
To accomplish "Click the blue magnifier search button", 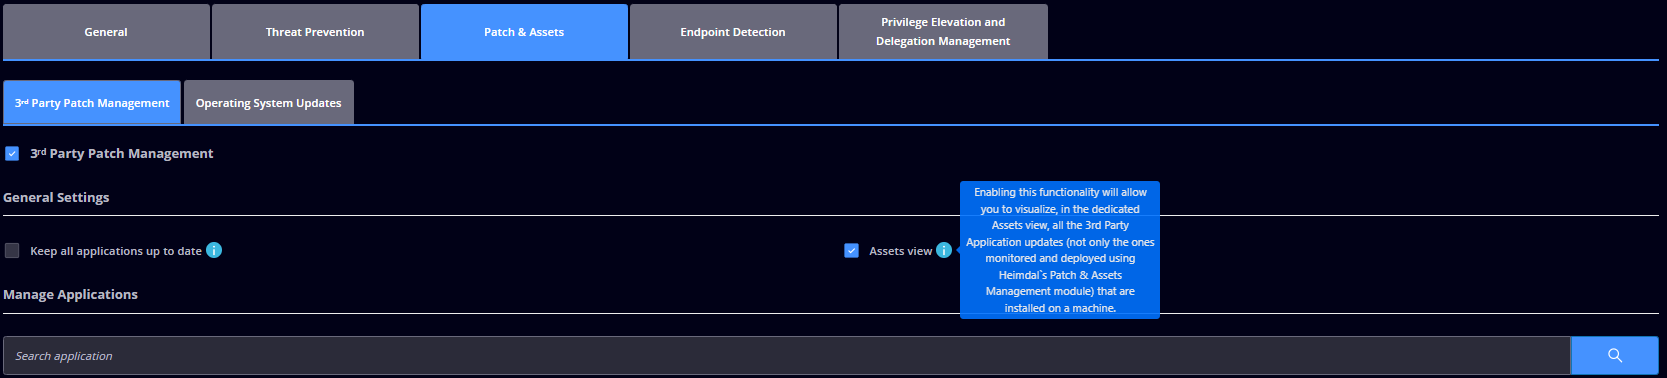I will [x=1615, y=356].
